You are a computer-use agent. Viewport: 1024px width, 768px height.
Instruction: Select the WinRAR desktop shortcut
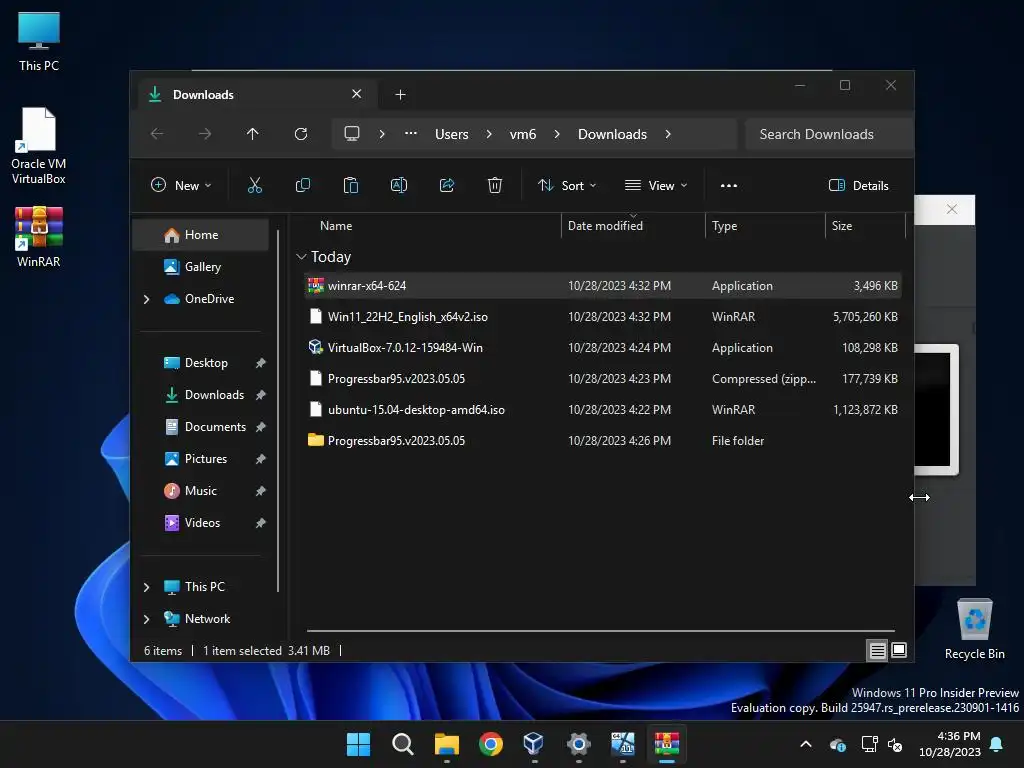[x=39, y=237]
